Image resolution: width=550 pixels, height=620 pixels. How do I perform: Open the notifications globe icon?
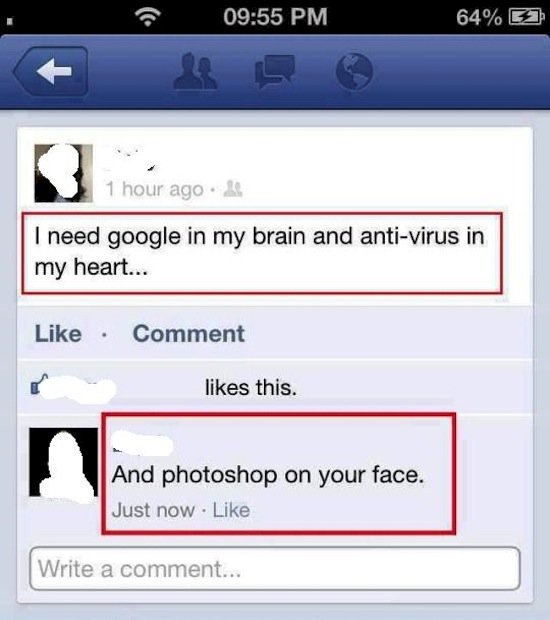coord(354,72)
